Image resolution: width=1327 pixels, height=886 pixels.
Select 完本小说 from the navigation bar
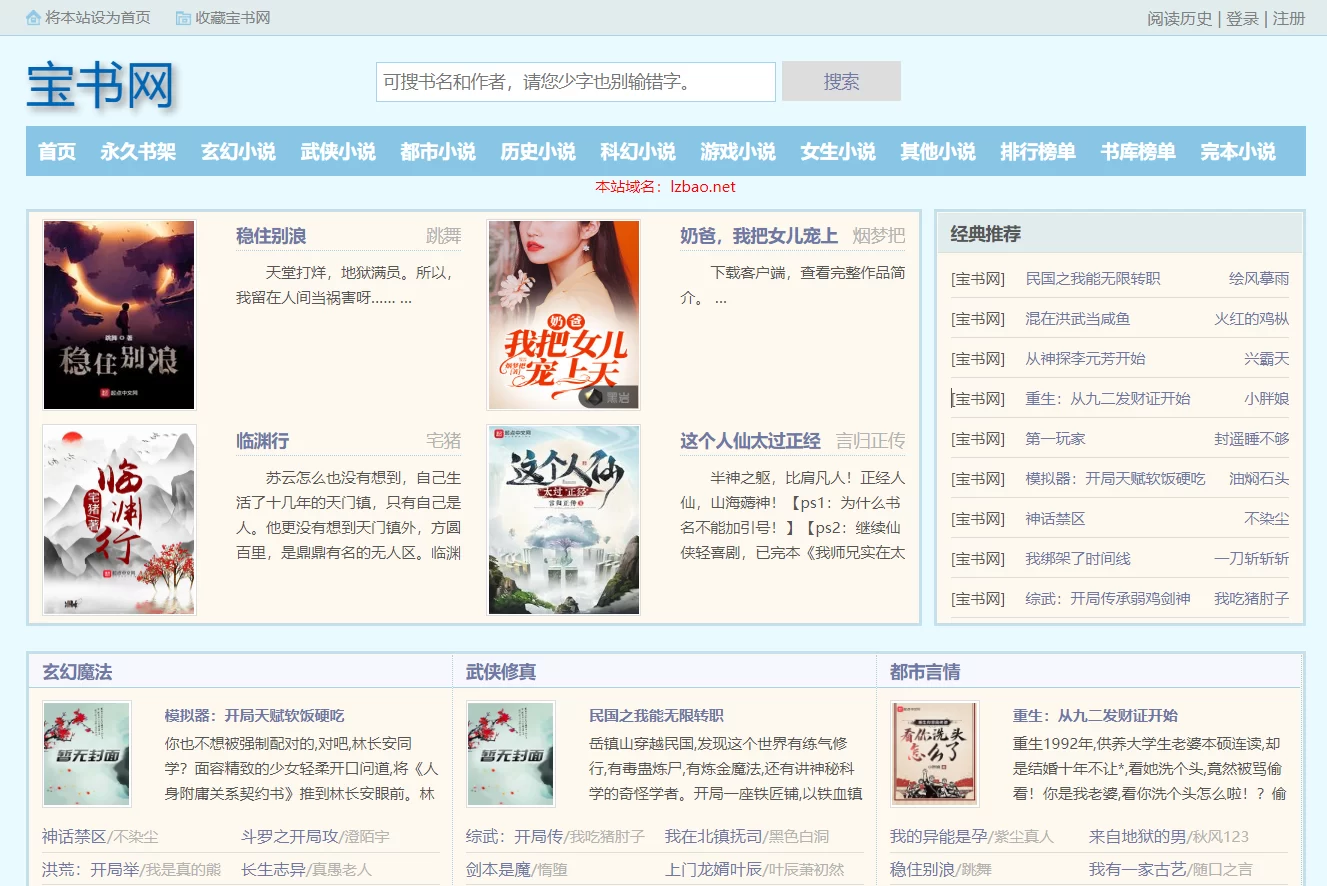pos(1238,152)
